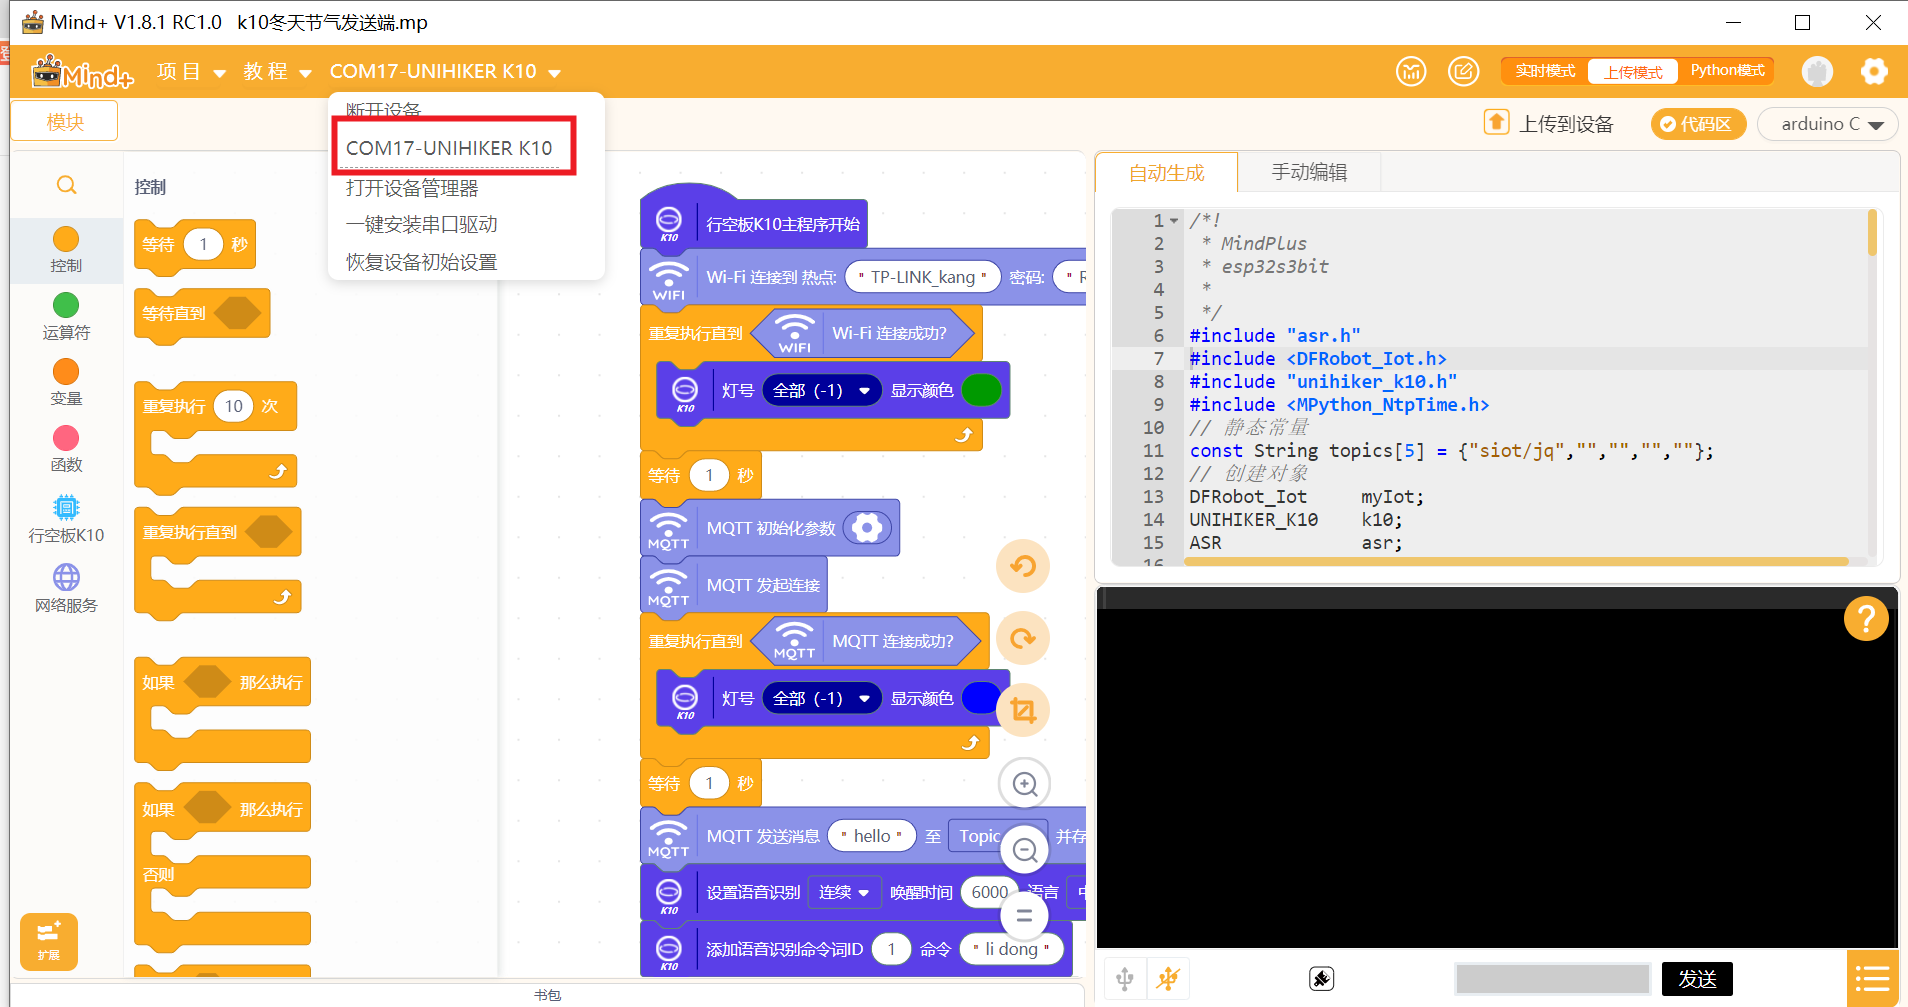Clear serial output with brush icon

coord(1322,979)
